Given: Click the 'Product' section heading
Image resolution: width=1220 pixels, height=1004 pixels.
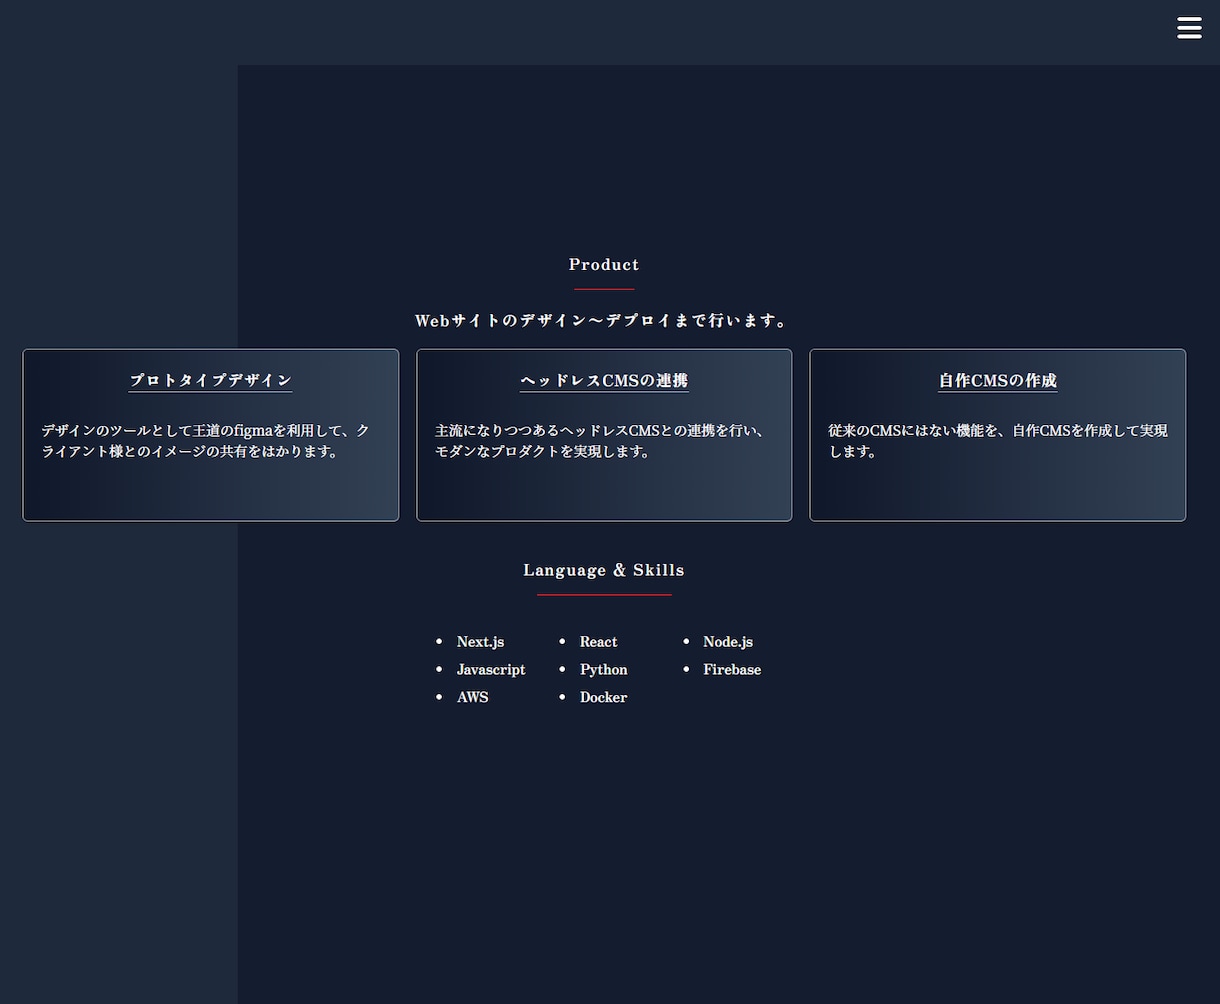Looking at the screenshot, I should [x=604, y=265].
